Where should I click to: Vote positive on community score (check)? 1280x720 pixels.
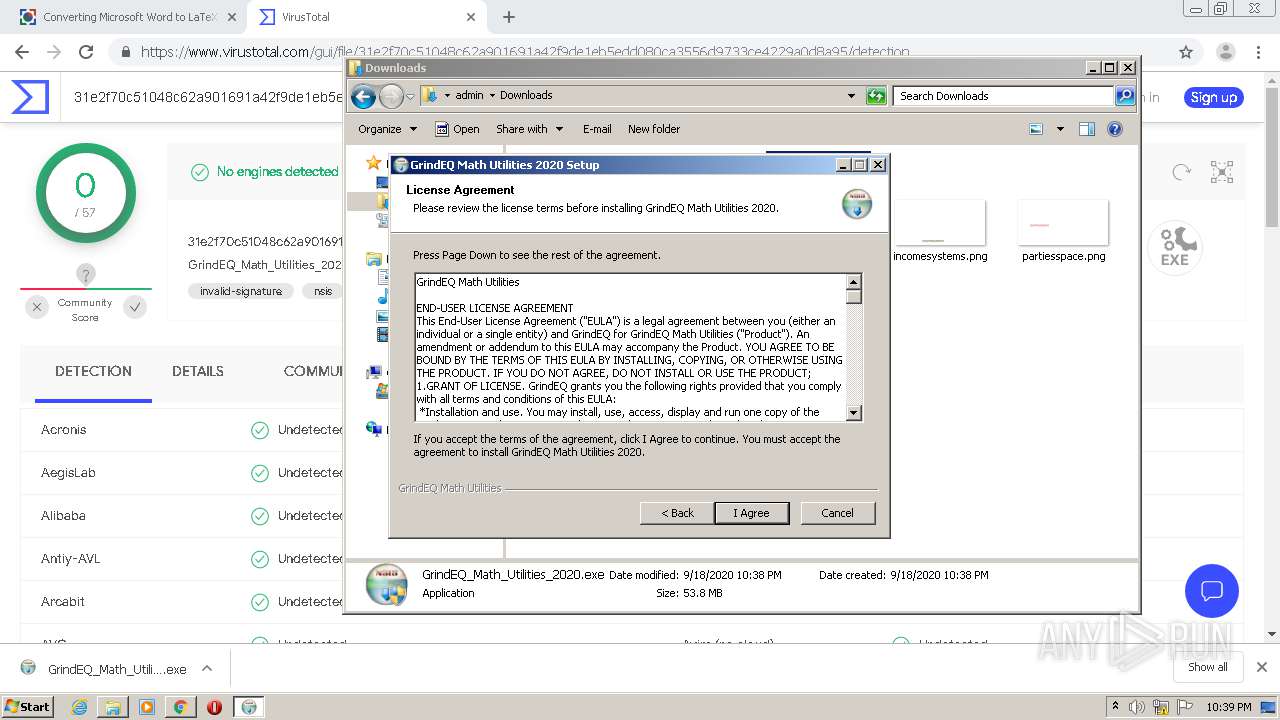click(x=135, y=308)
